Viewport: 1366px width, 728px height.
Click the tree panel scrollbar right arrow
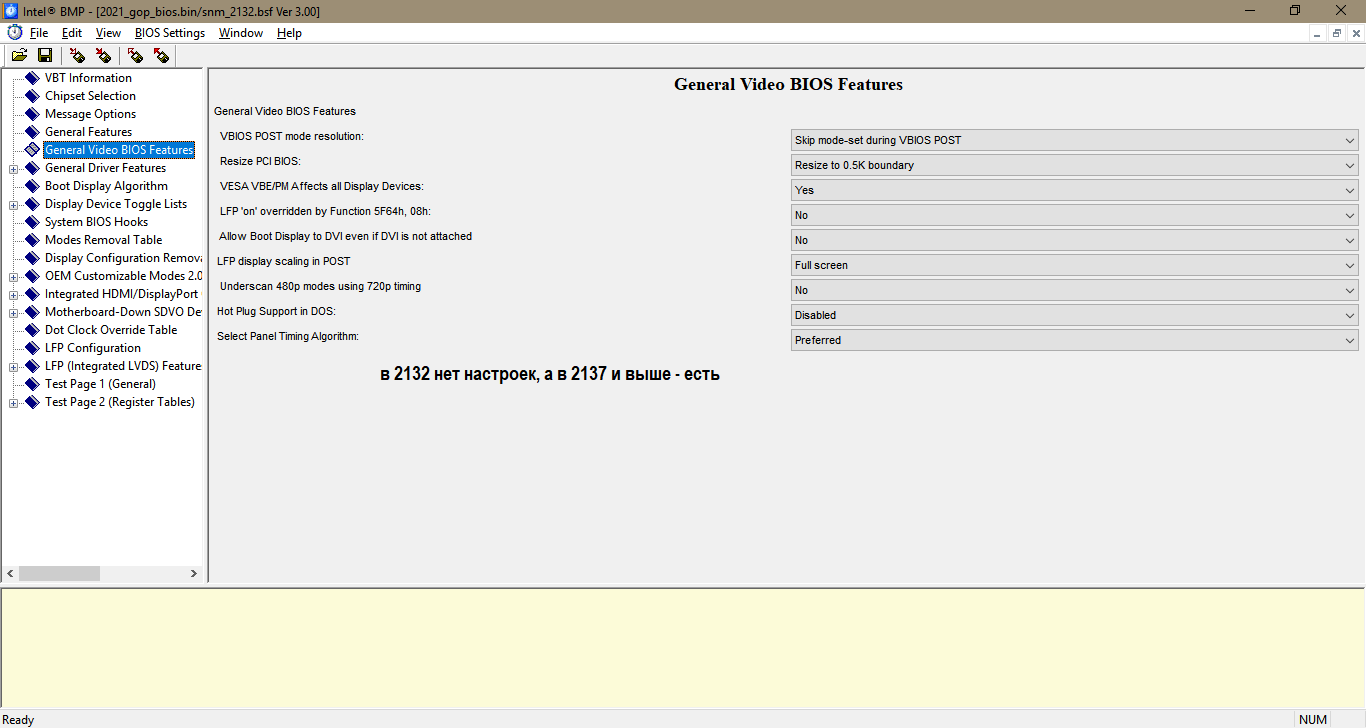click(194, 574)
